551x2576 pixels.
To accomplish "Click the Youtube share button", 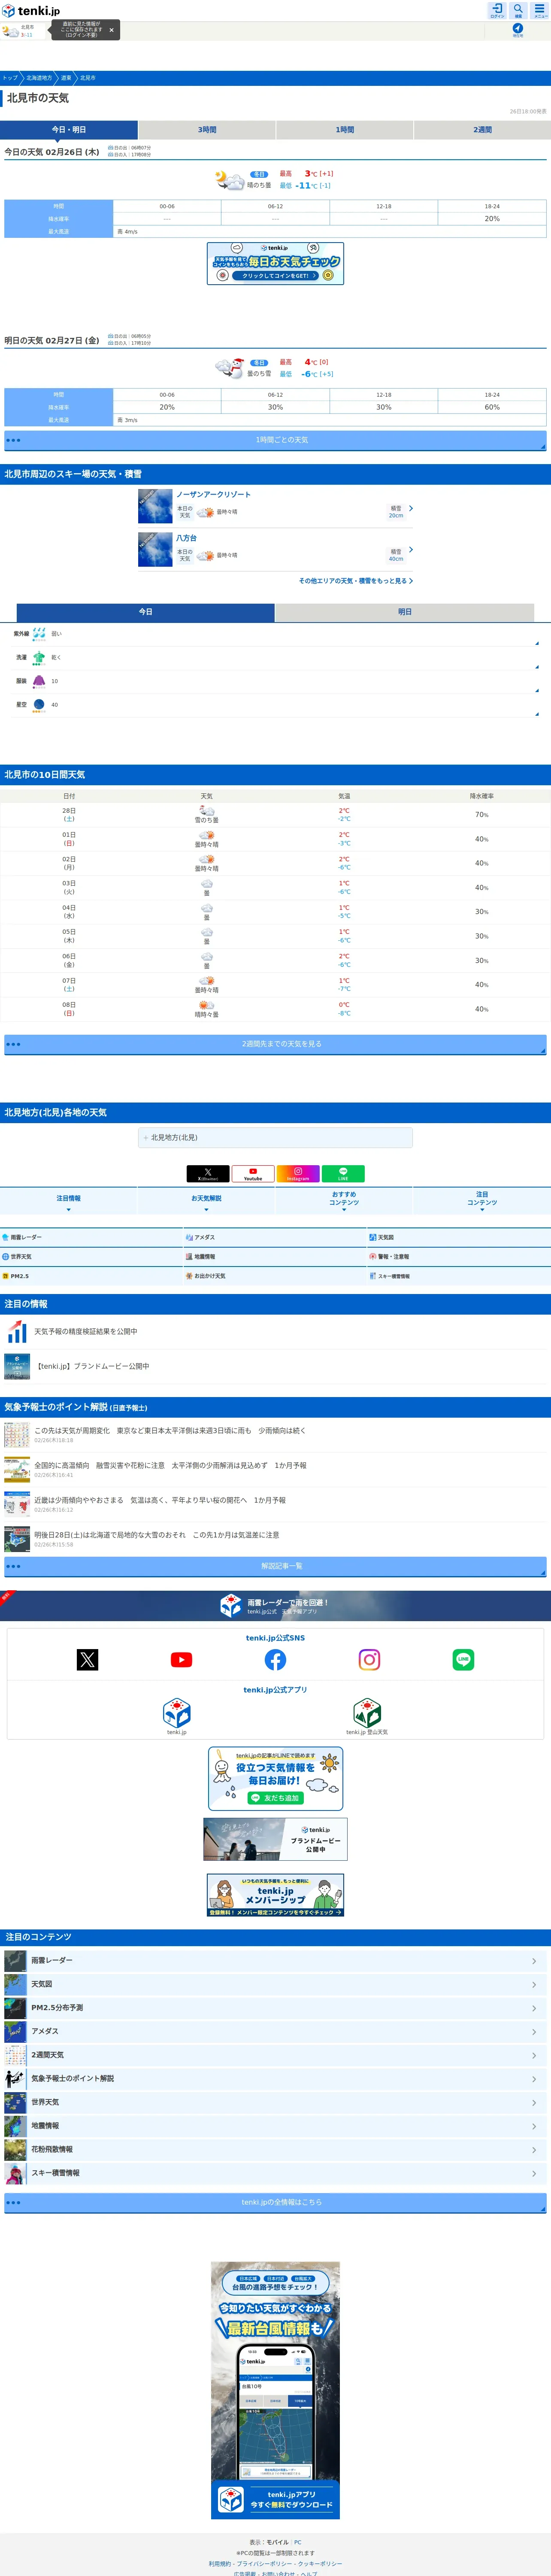I will coord(253,1174).
